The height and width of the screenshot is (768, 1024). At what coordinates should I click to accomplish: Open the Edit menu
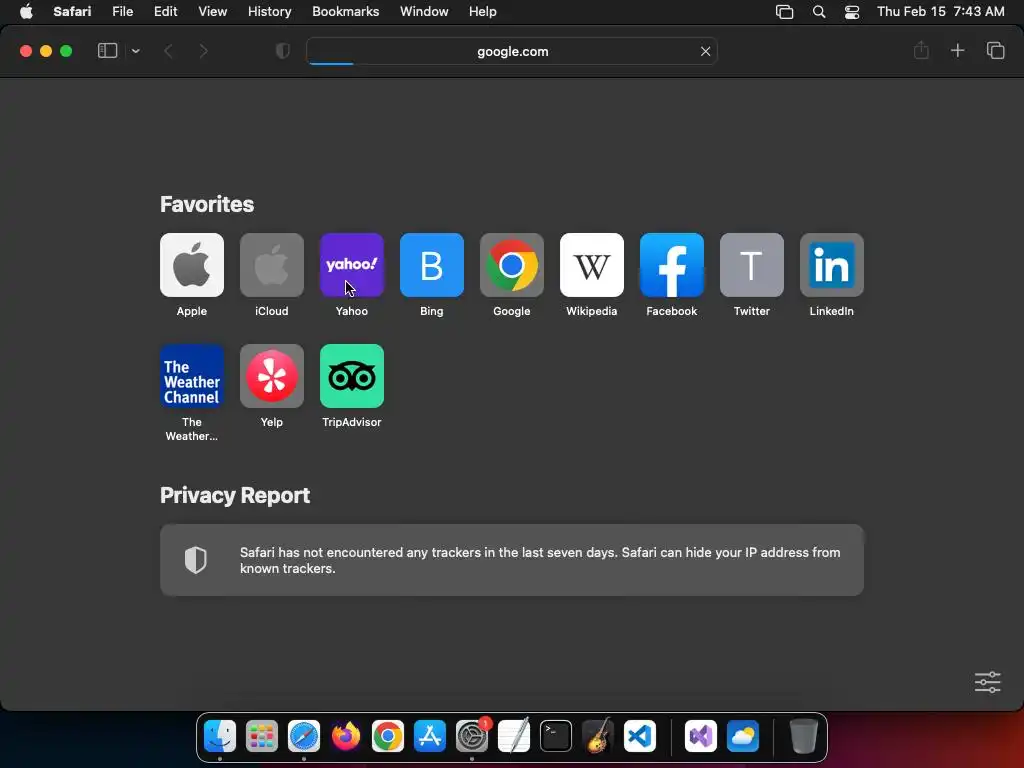165,12
